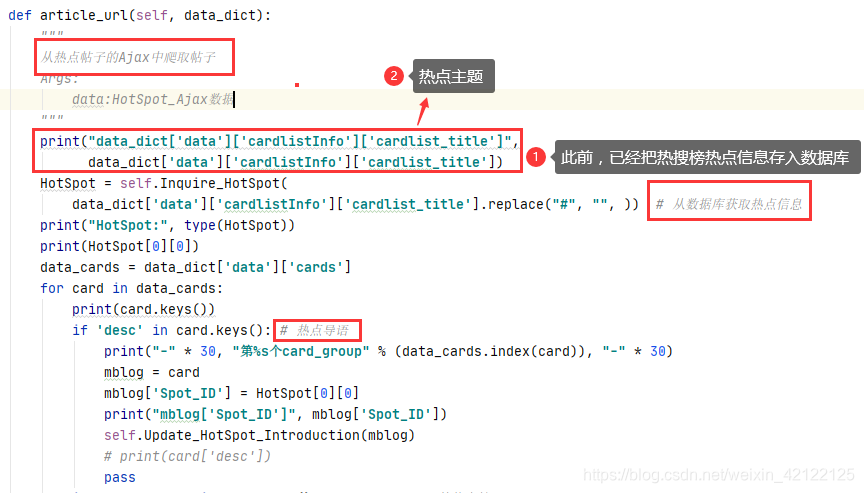The height and width of the screenshot is (493, 864).
Task: Click the '# 热点导语' comment
Action: click(x=314, y=330)
